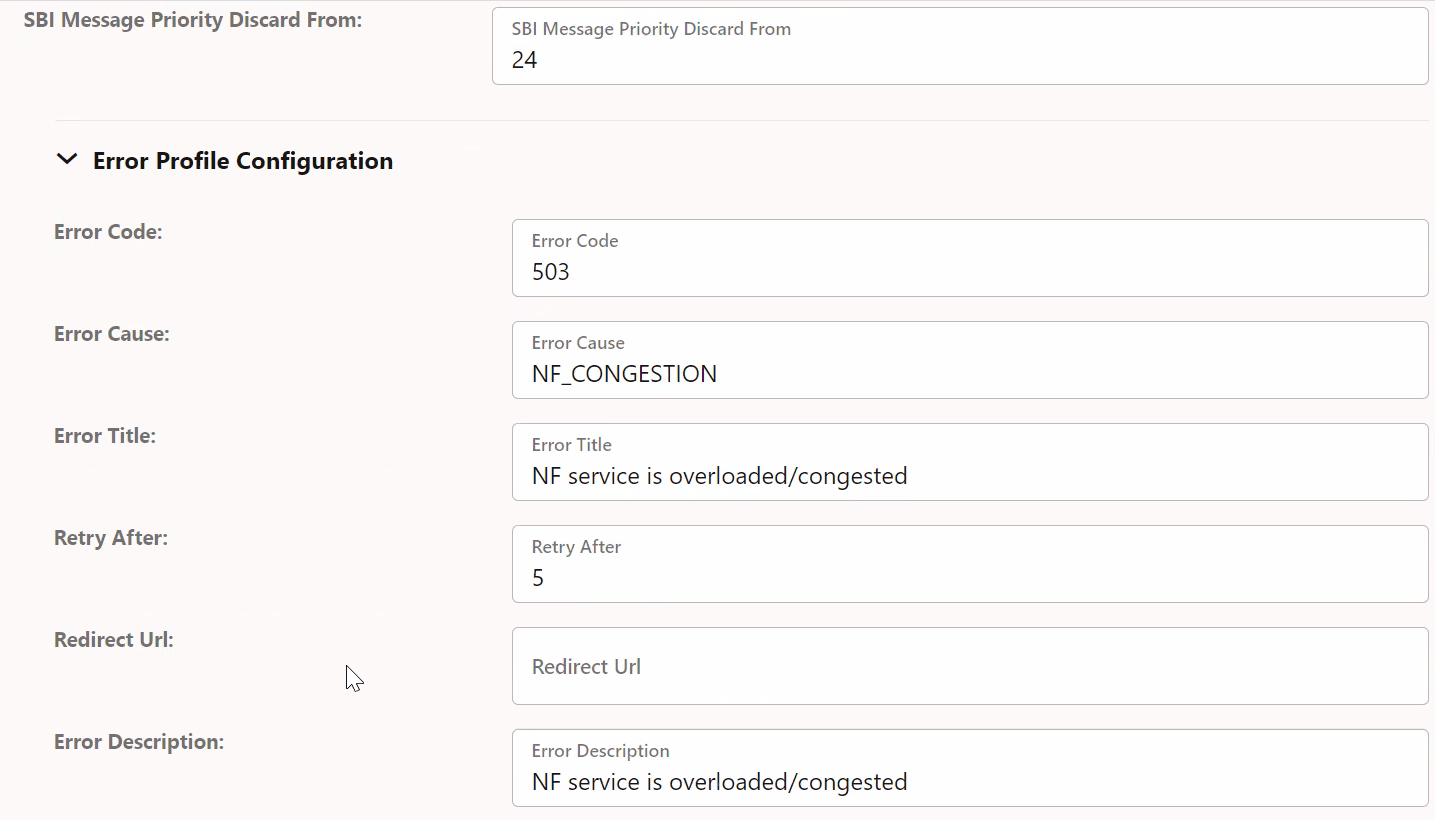Click the Error Title label
Screen dimensions: 1435x820
pos(105,435)
